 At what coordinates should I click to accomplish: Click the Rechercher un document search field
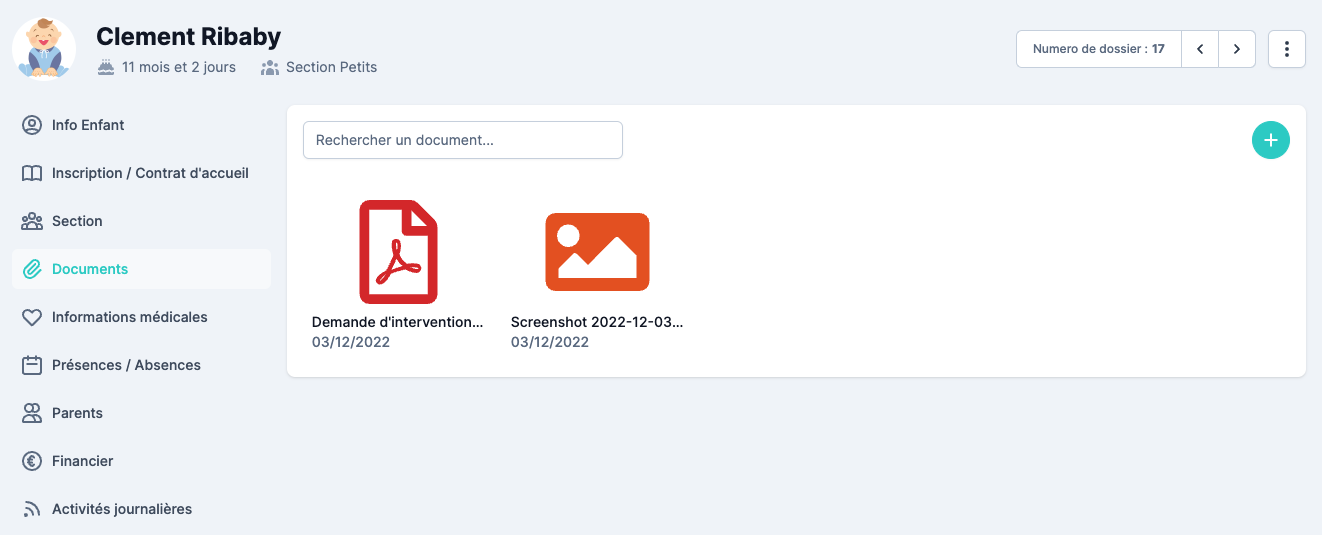point(462,140)
